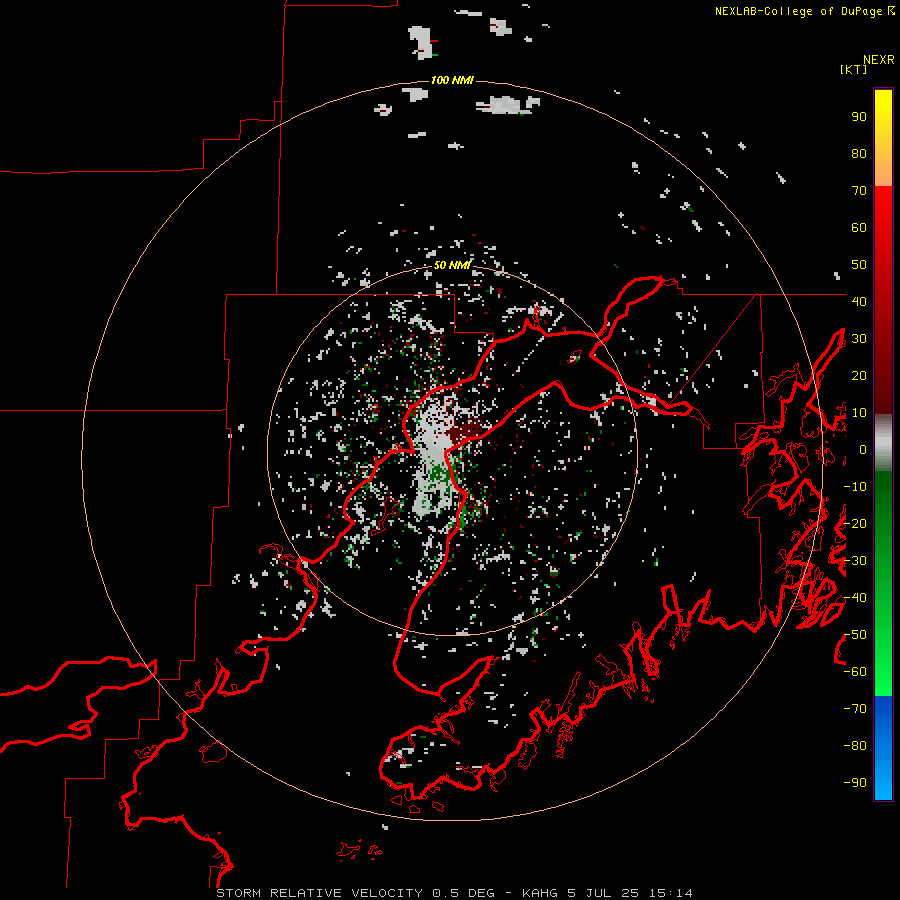Click the -30 knot scale value
900x900 pixels.
click(x=855, y=561)
